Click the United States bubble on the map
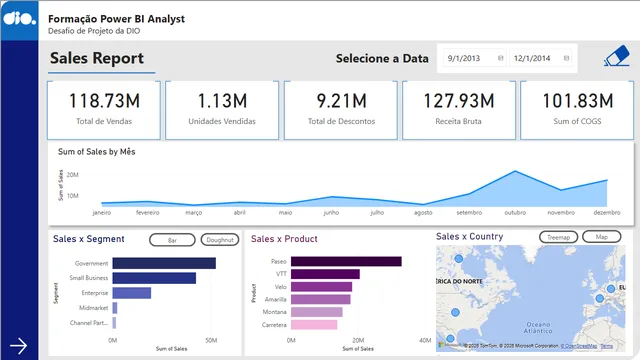640x360 pixels. (456, 312)
